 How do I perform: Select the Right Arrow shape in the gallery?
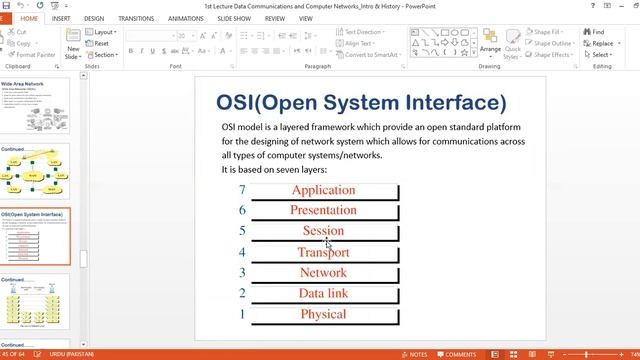445,42
